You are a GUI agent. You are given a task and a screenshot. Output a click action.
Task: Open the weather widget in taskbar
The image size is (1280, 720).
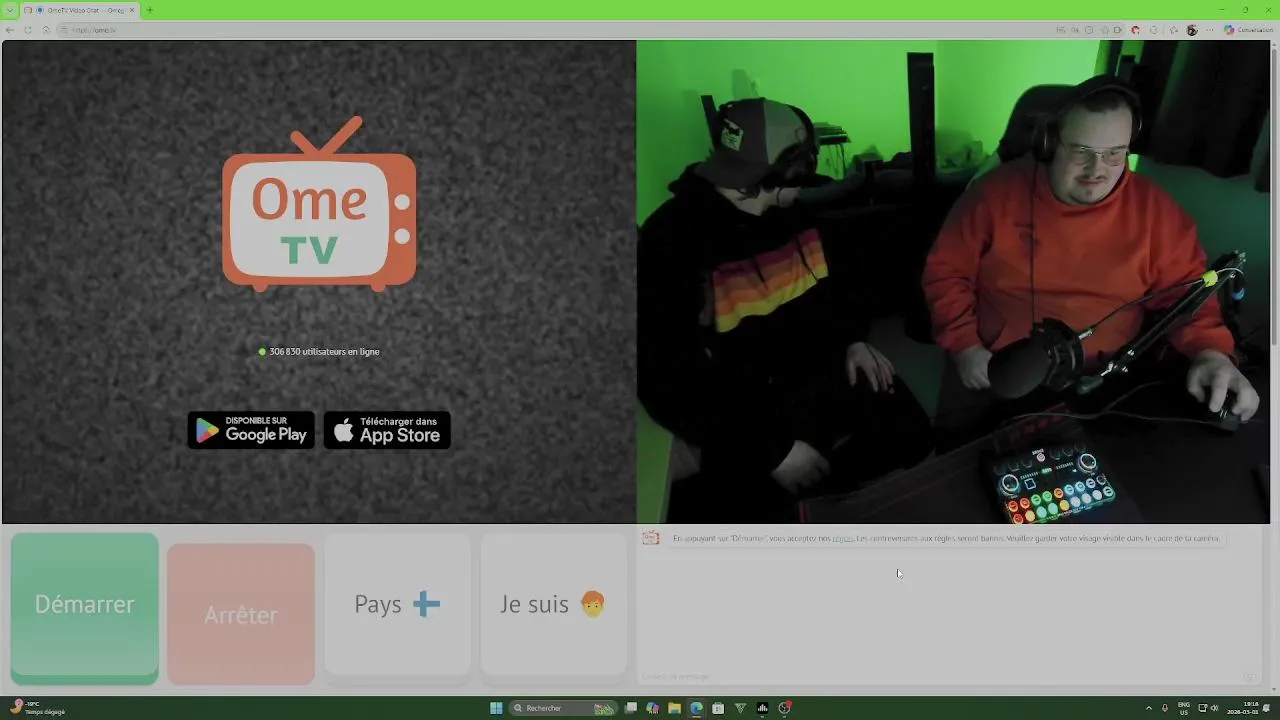[x=38, y=708]
